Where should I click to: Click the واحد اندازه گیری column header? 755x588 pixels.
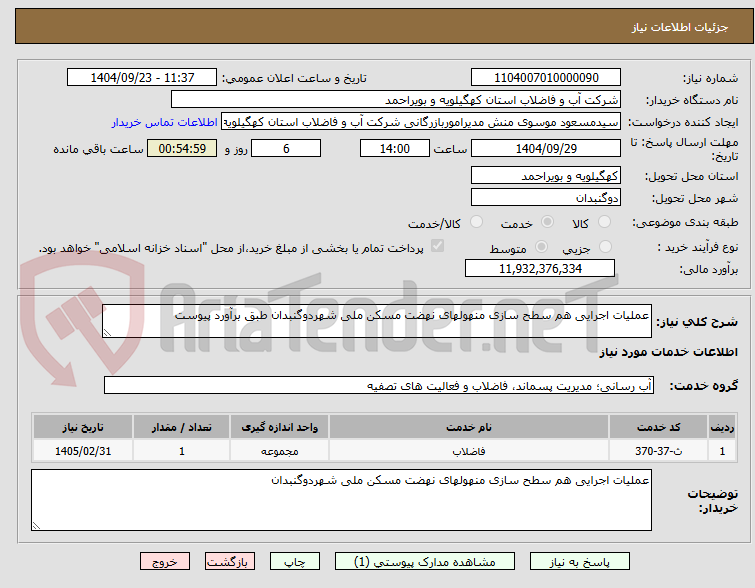[279, 427]
